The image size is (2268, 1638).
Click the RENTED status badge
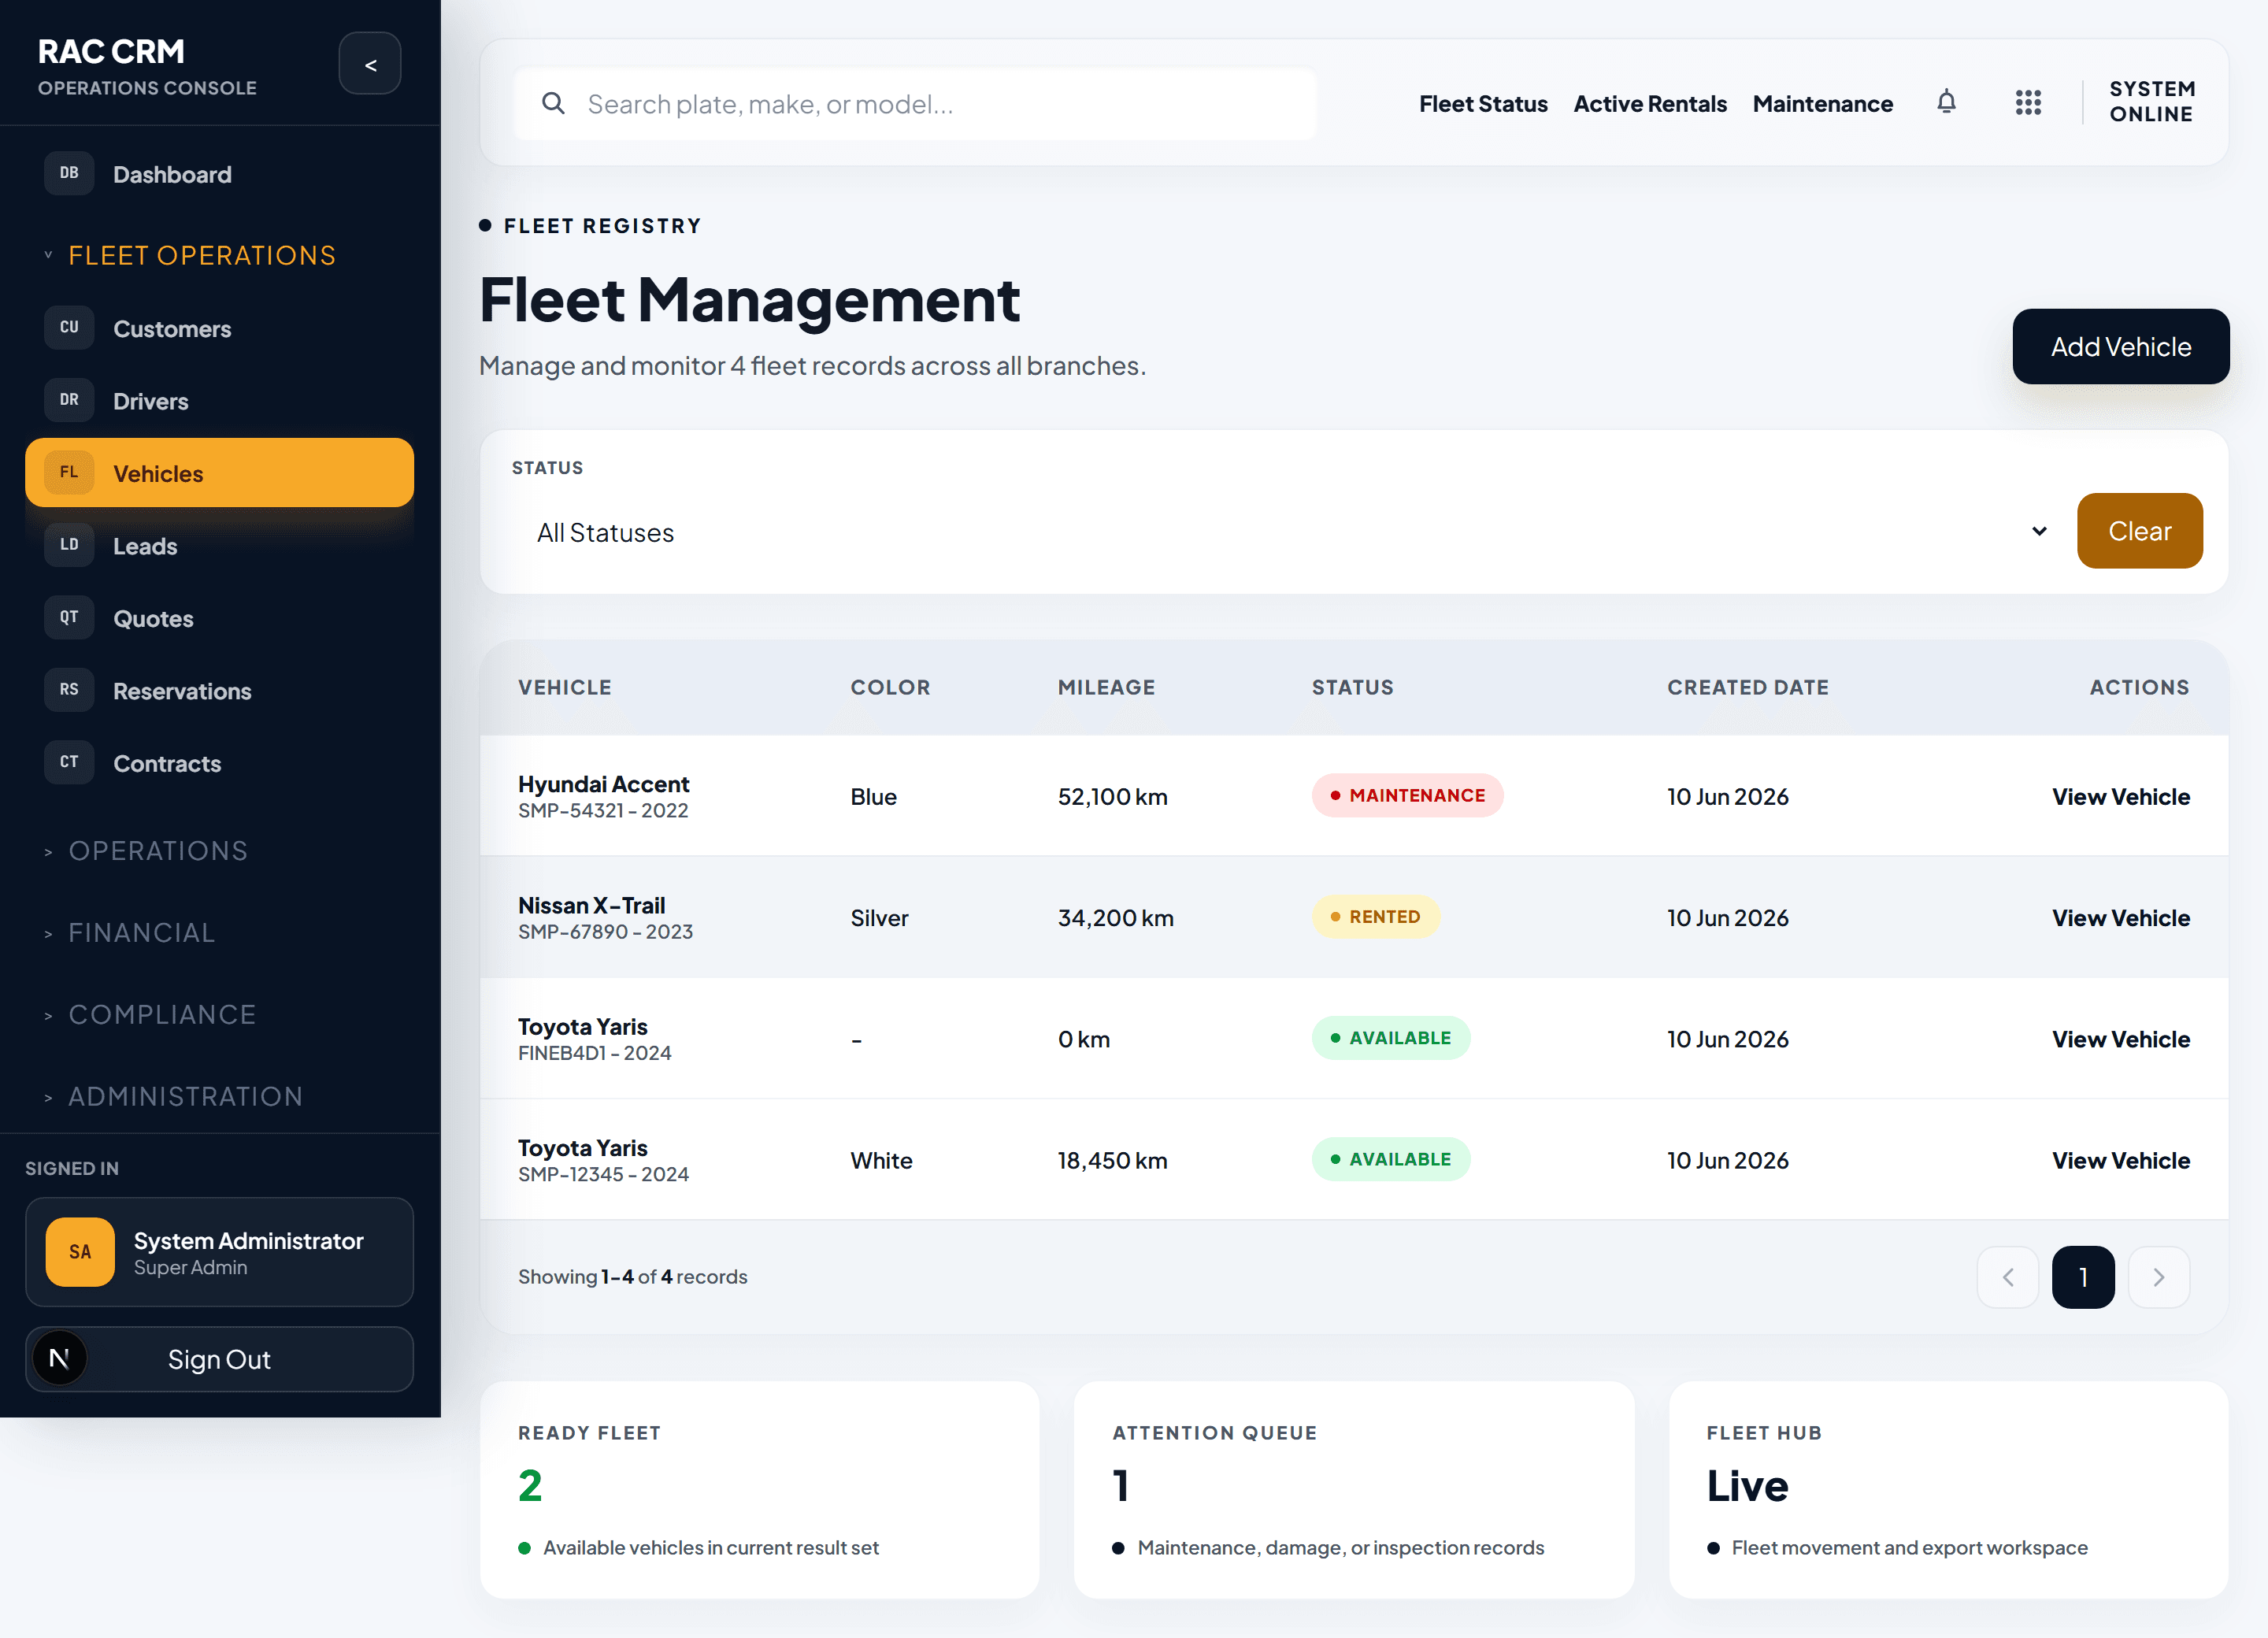[x=1375, y=916]
